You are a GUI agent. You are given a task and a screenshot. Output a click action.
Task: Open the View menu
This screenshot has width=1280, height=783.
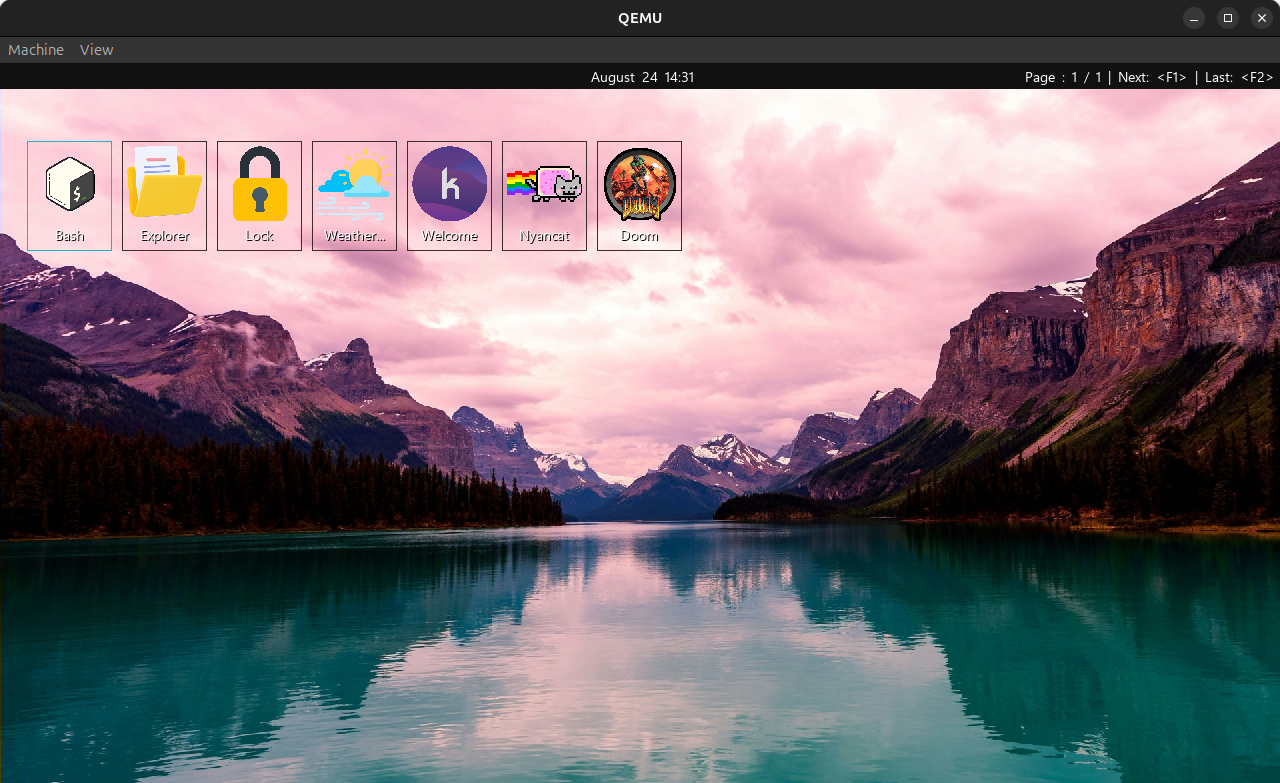click(x=97, y=50)
